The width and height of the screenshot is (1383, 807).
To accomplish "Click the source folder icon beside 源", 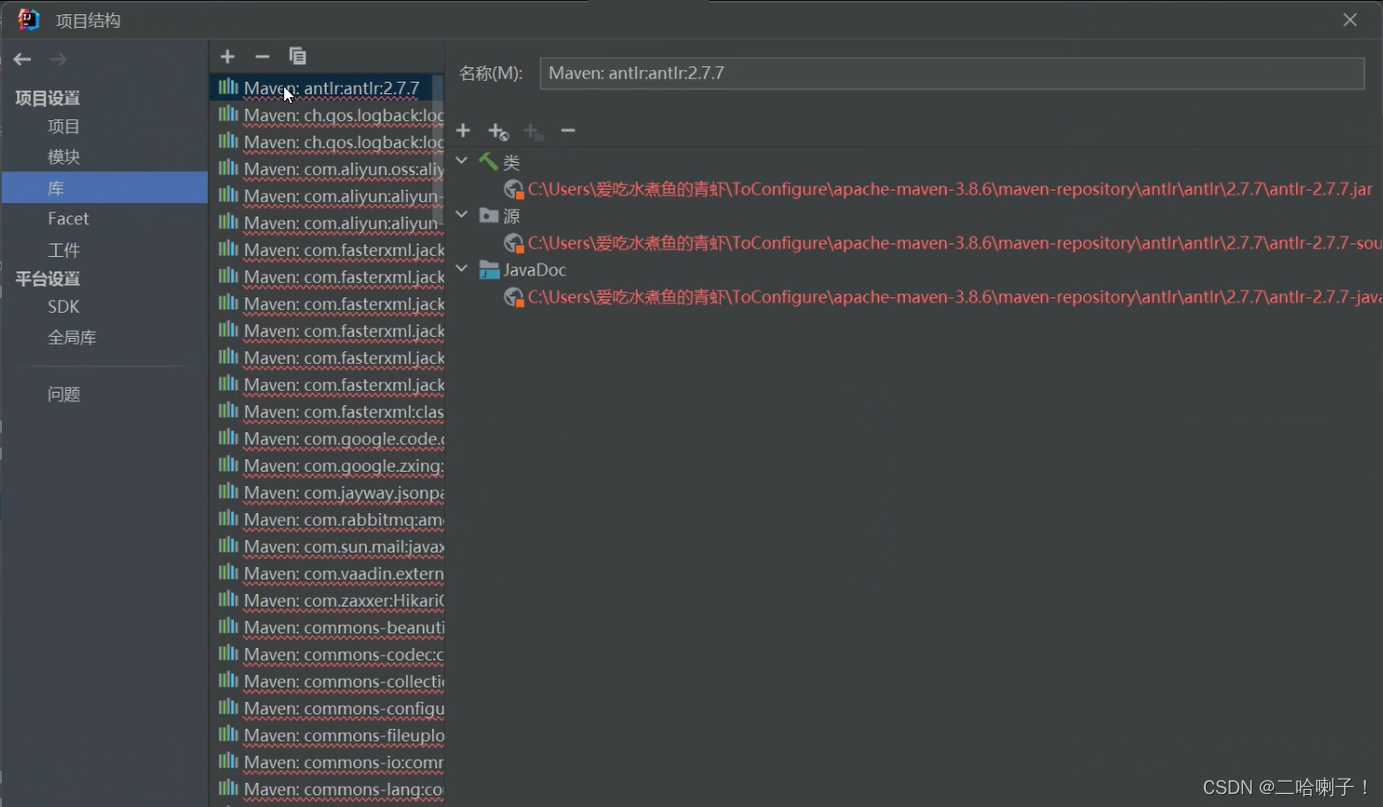I will tap(488, 215).
